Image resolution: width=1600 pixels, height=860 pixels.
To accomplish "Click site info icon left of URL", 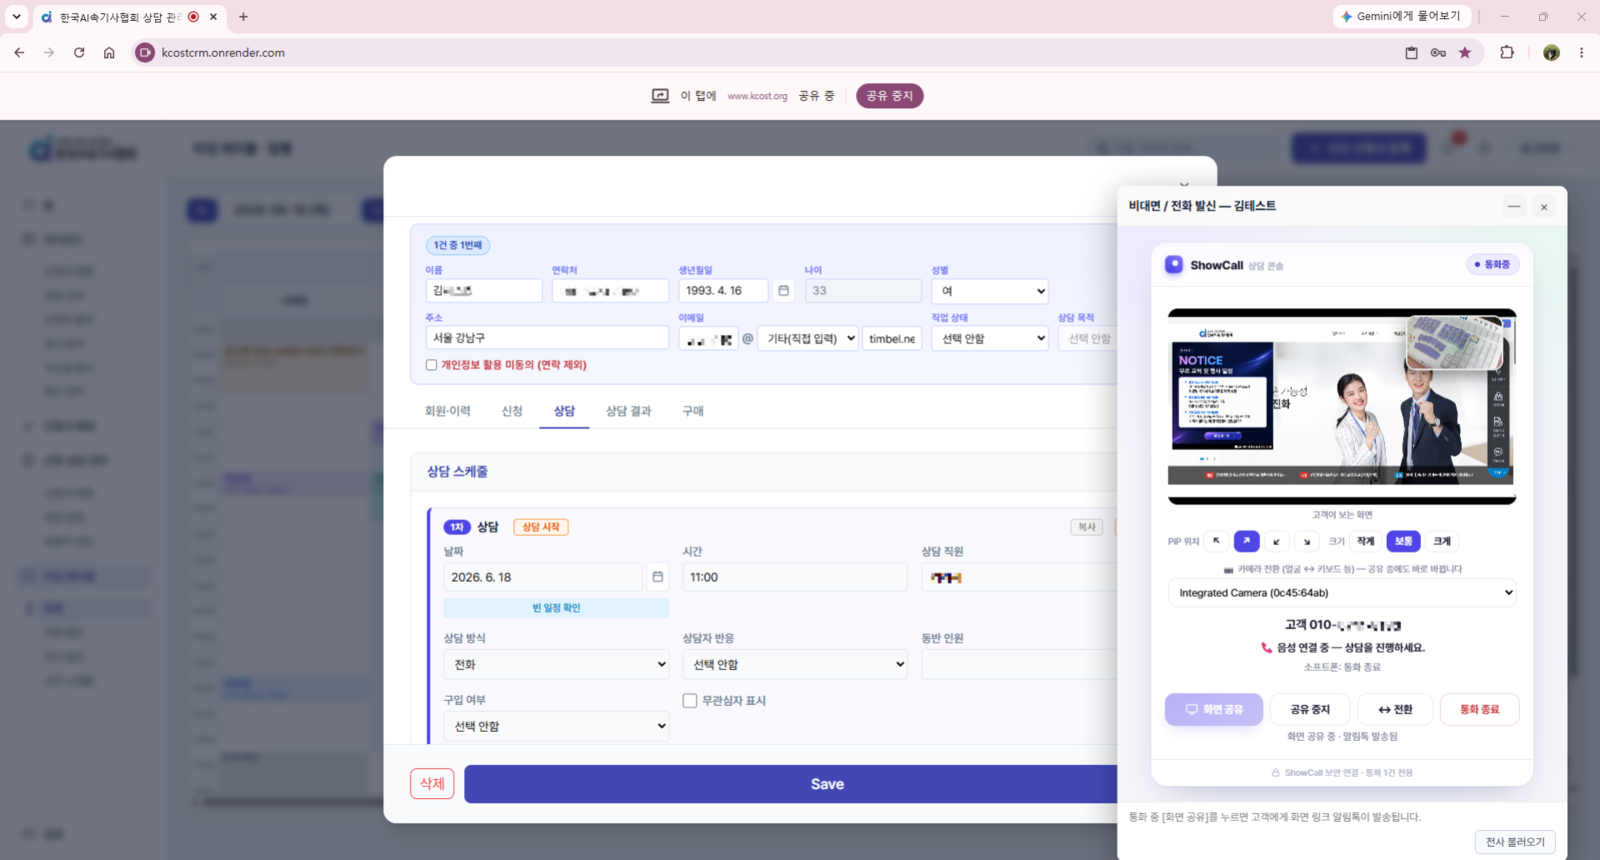I will coord(145,53).
